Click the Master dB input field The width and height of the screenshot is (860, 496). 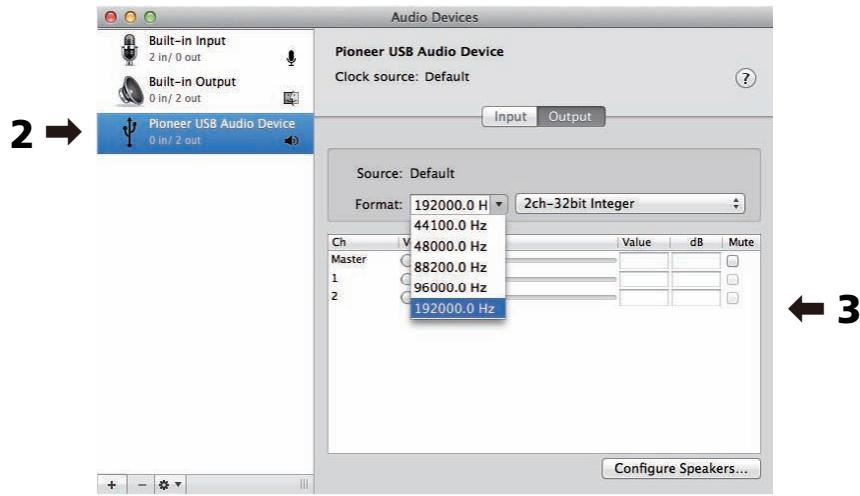coord(695,261)
